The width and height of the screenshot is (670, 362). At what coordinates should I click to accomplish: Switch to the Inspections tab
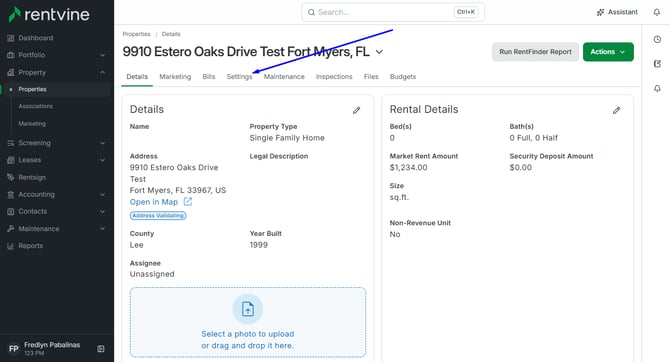(334, 77)
